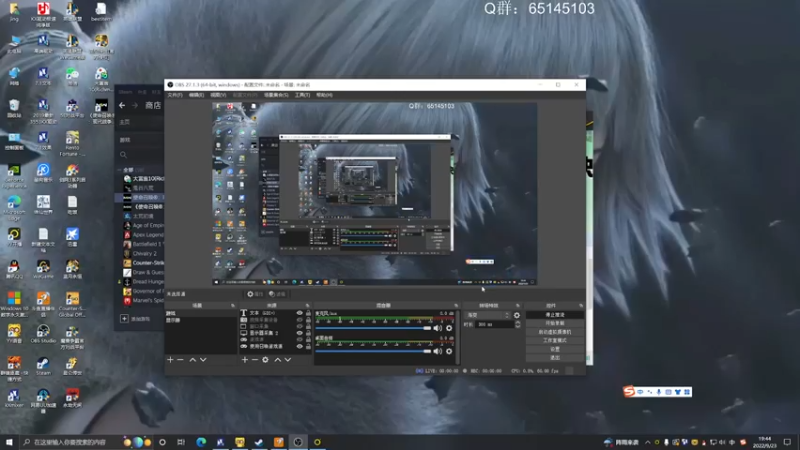Open notification center on taskbar

click(787, 442)
